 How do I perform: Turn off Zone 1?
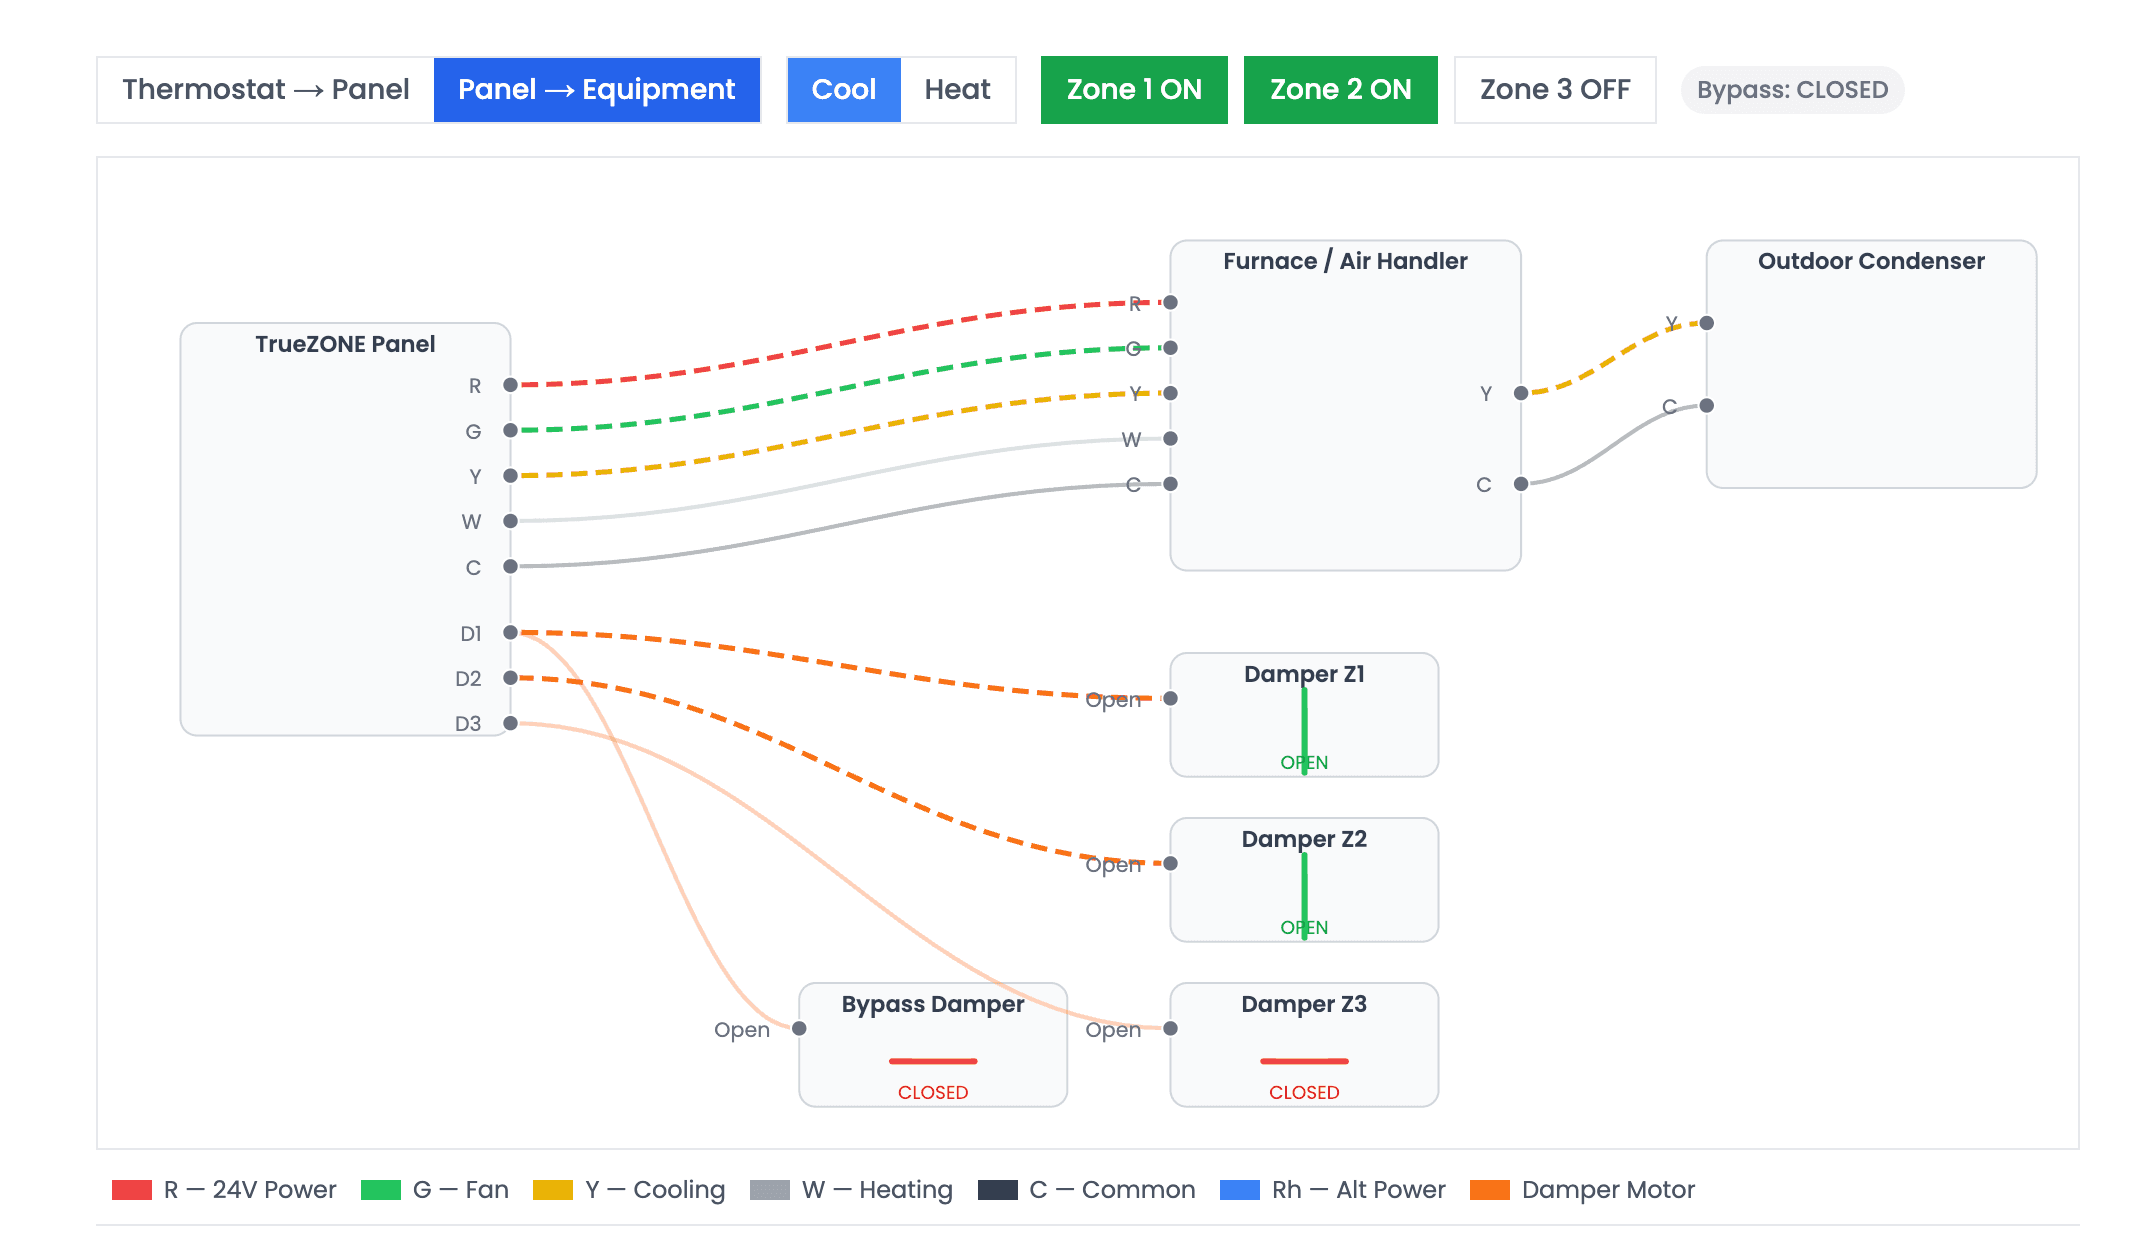point(1133,89)
